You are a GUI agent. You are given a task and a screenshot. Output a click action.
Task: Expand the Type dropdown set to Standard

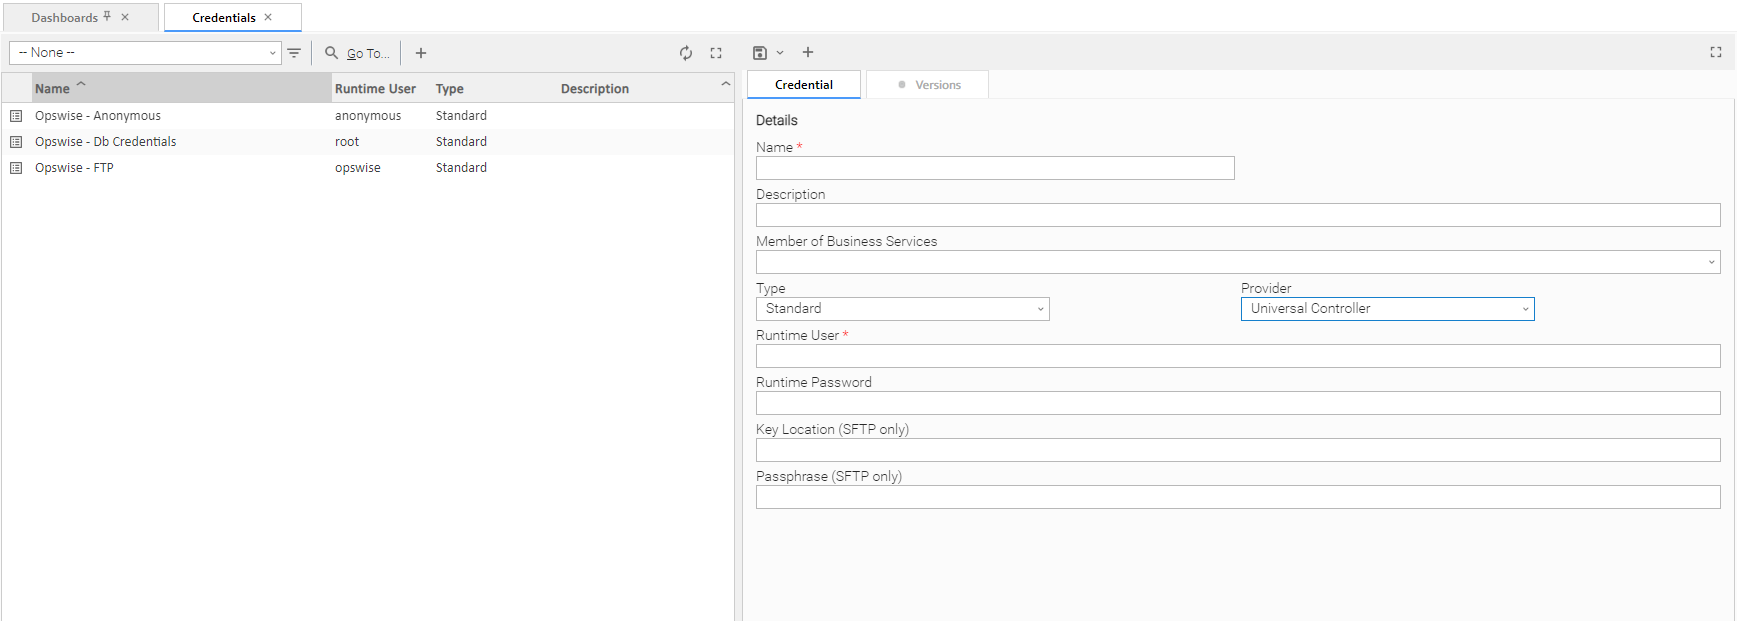pos(902,309)
